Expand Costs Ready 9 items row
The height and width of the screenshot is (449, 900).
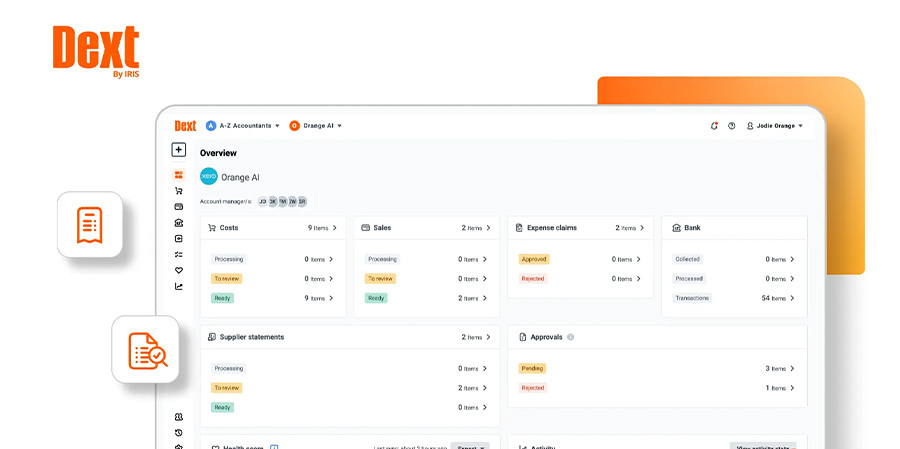pos(272,298)
